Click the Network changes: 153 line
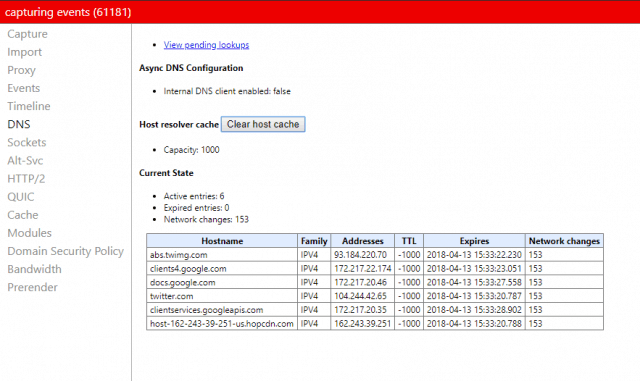Viewport: 640px width, 381px height. [206, 219]
